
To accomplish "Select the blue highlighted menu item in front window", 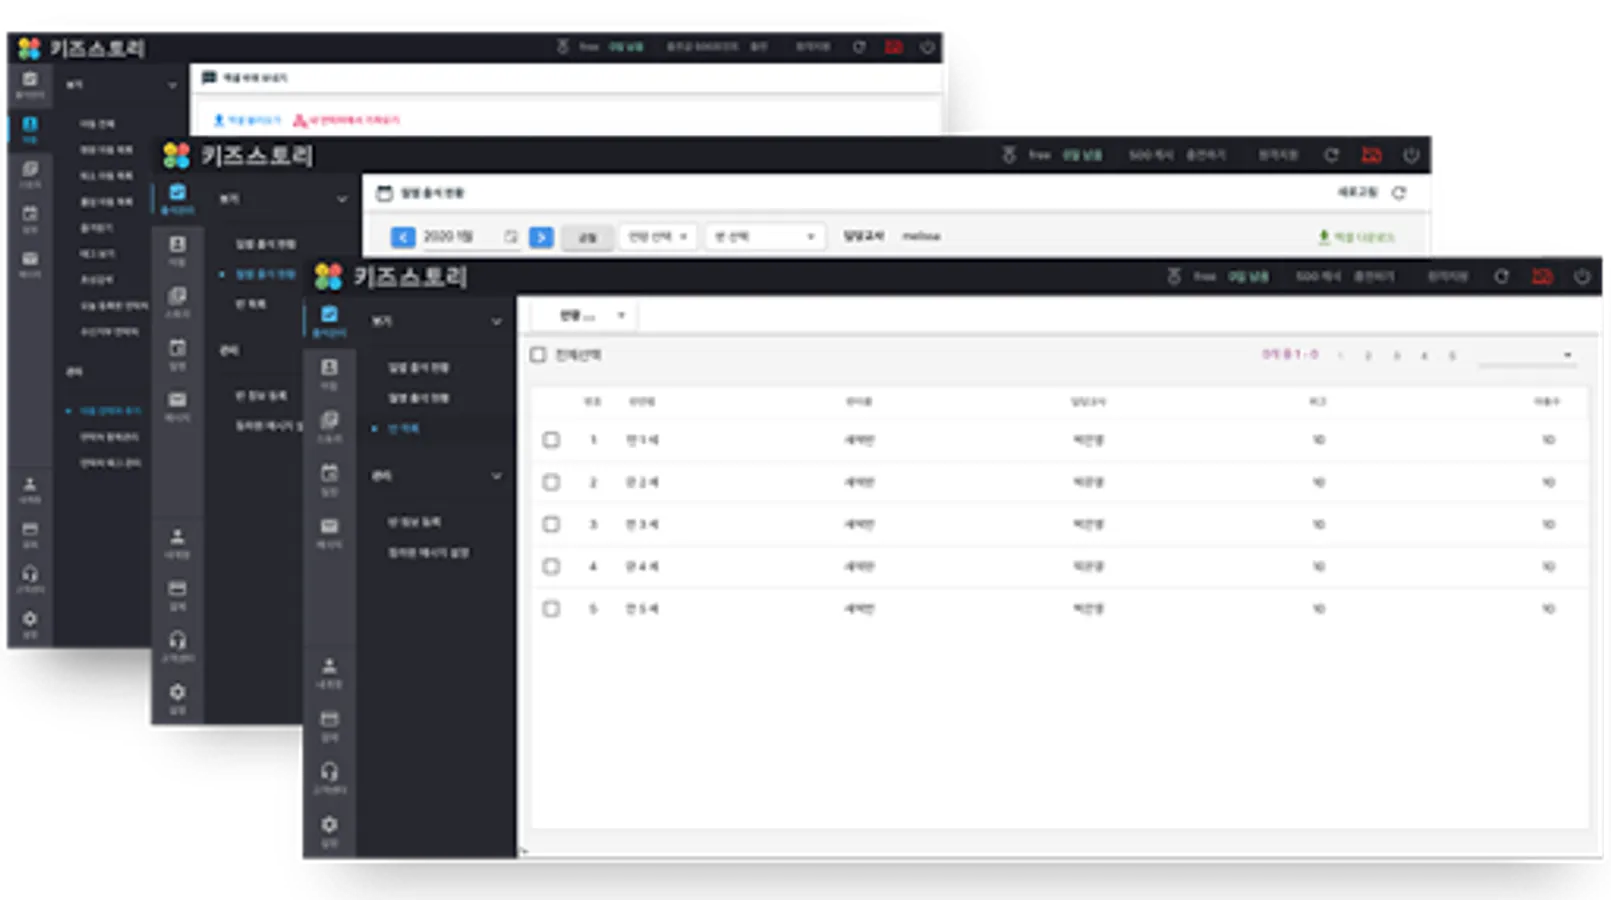I will [404, 428].
